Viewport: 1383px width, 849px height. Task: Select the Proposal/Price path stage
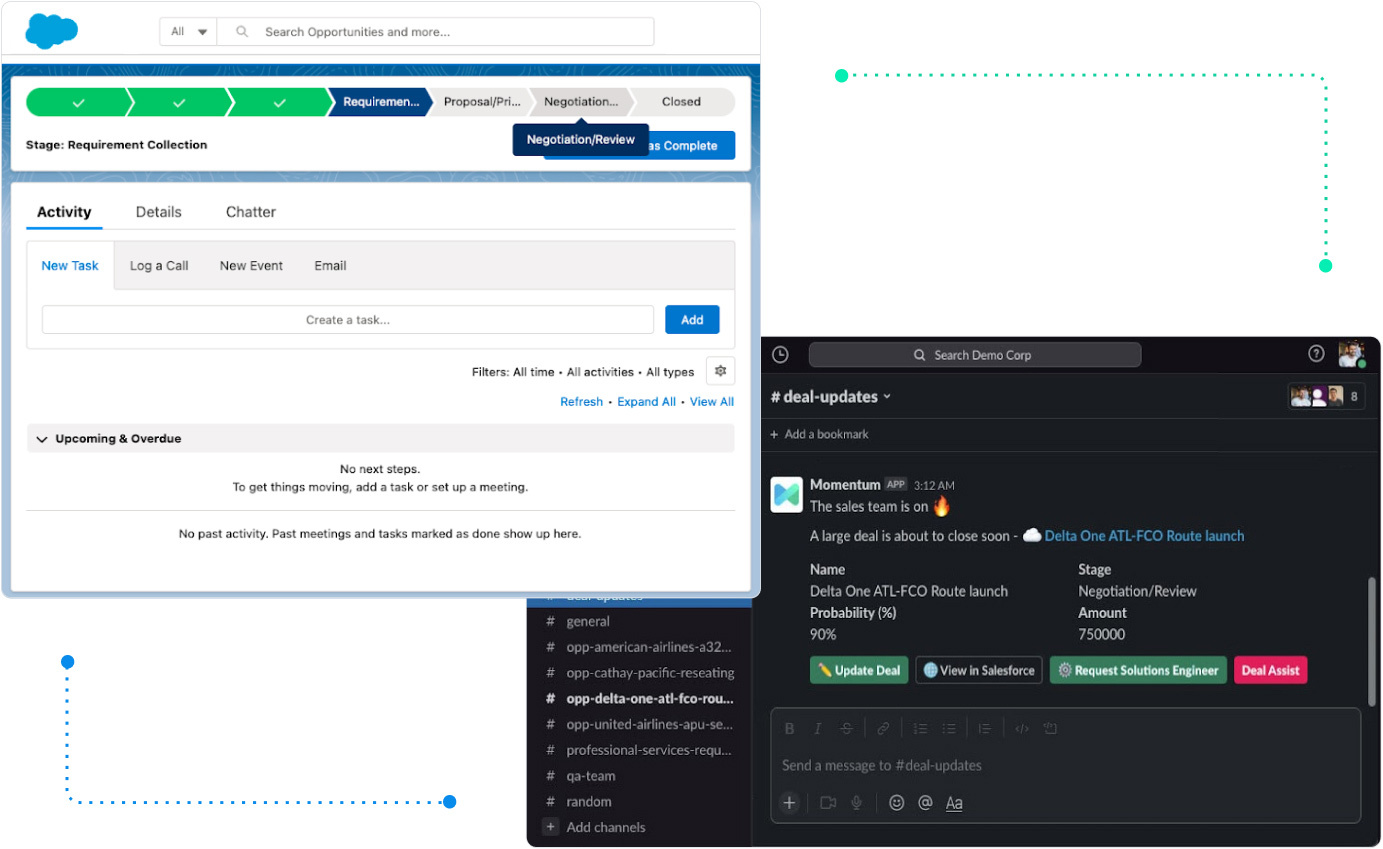pyautogui.click(x=482, y=101)
